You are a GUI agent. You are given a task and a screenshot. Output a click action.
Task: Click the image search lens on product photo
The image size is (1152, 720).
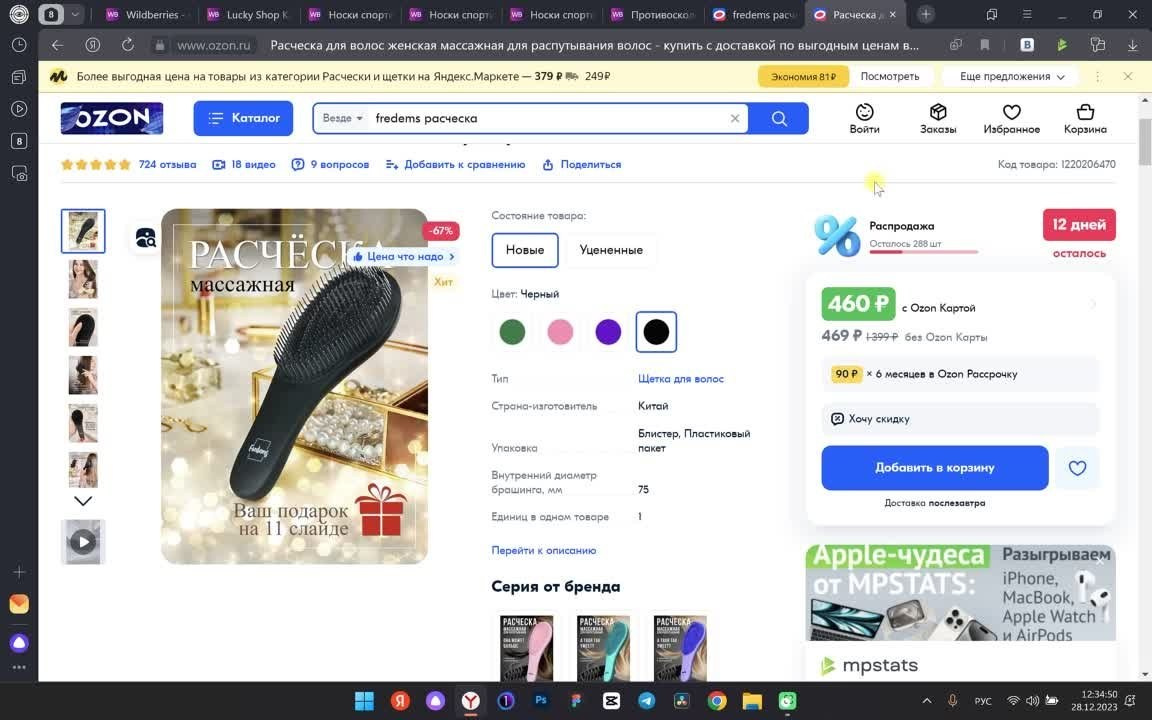(x=146, y=237)
